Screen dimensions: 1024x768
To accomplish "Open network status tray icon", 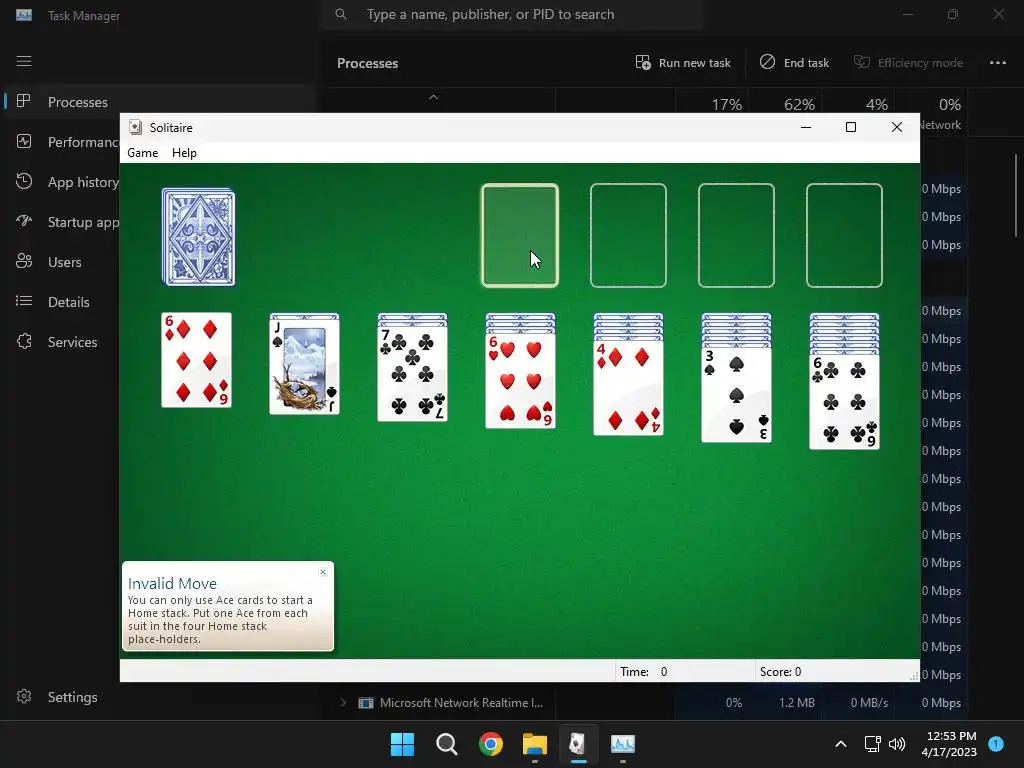I will click(x=872, y=744).
